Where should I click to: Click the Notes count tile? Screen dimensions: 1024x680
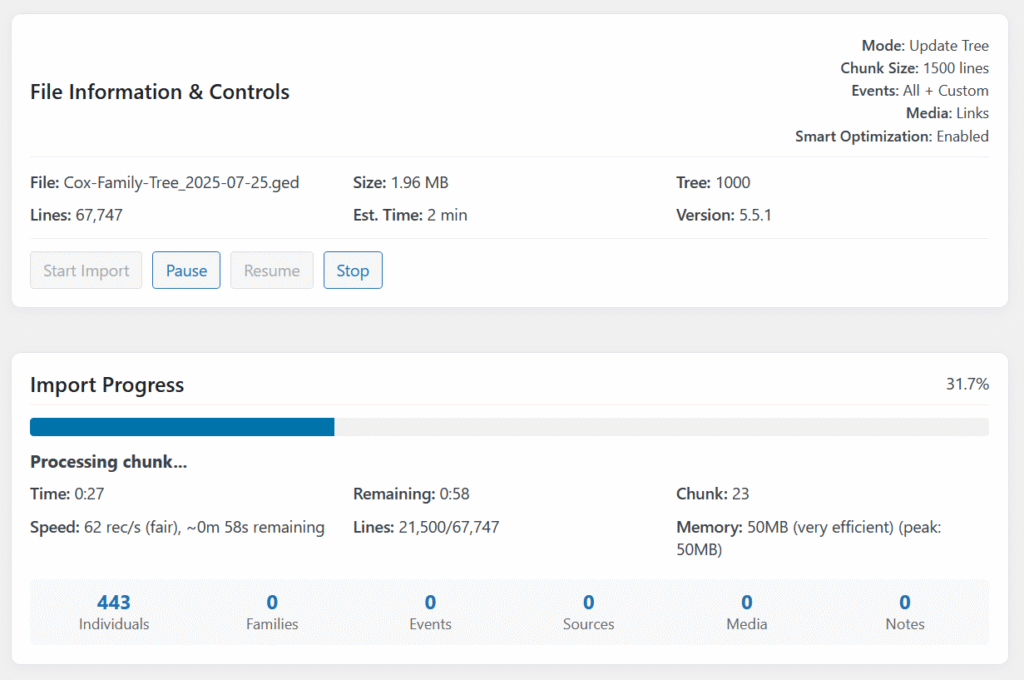(x=905, y=611)
